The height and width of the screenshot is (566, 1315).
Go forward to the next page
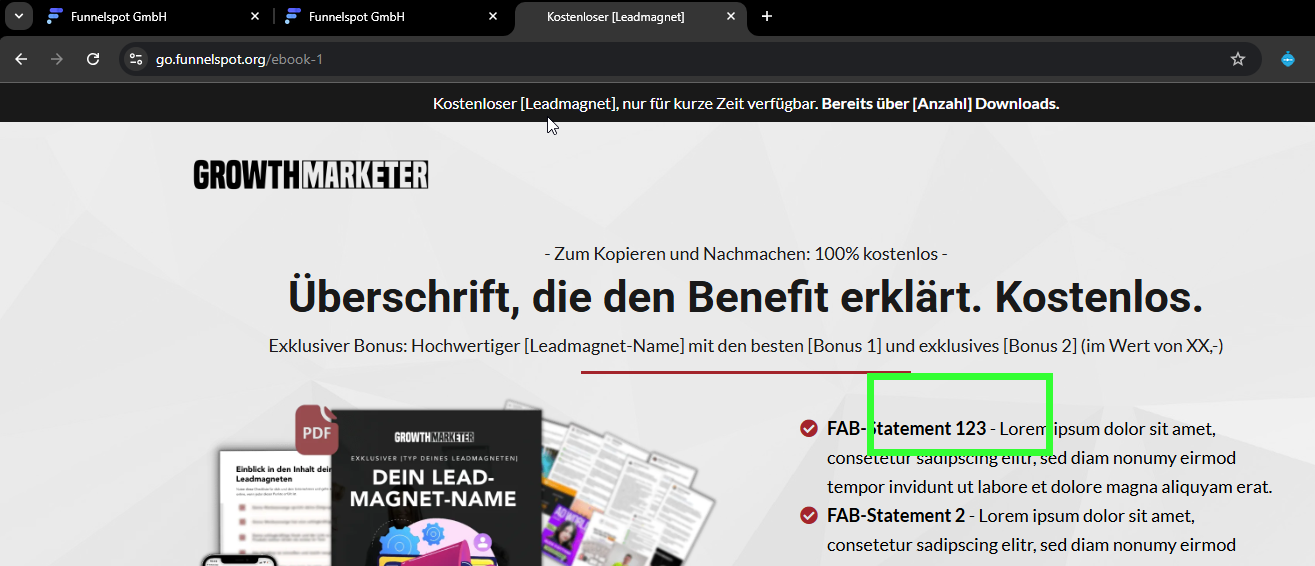click(57, 59)
